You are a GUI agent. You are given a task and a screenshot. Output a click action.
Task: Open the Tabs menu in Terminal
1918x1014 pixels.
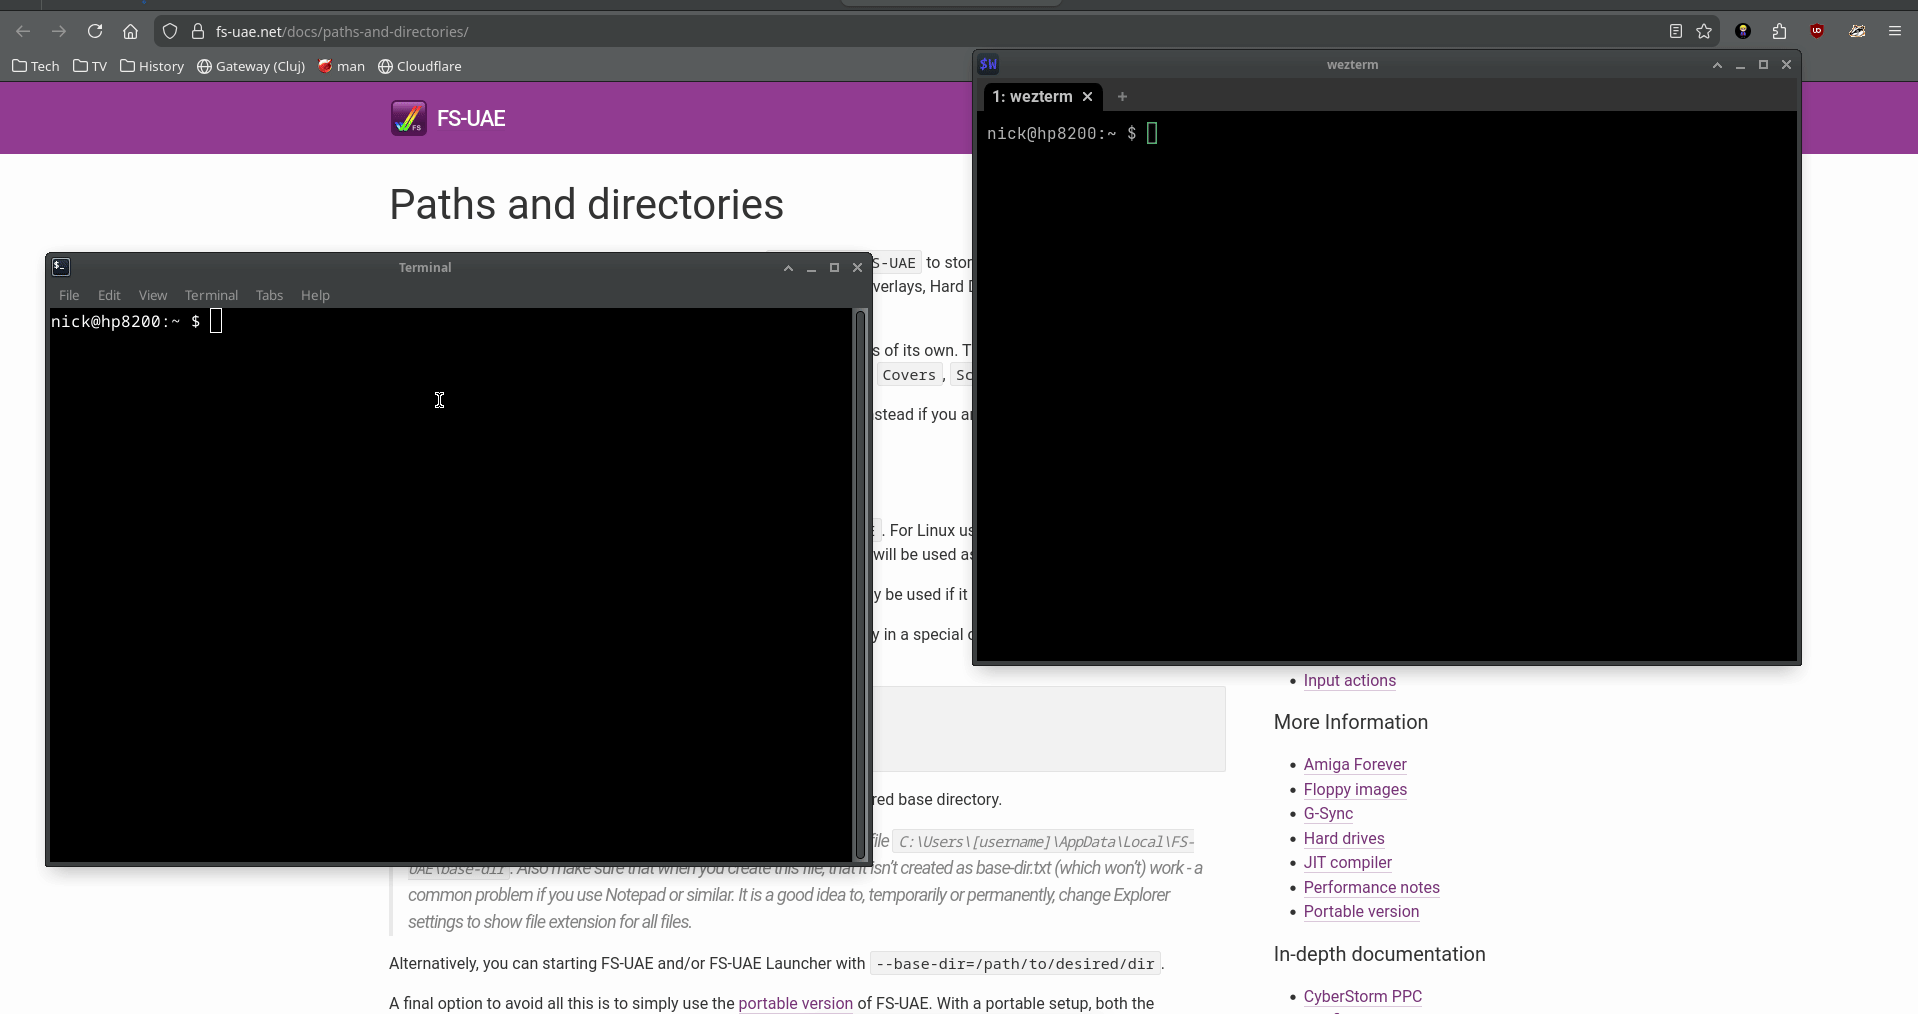tap(269, 295)
